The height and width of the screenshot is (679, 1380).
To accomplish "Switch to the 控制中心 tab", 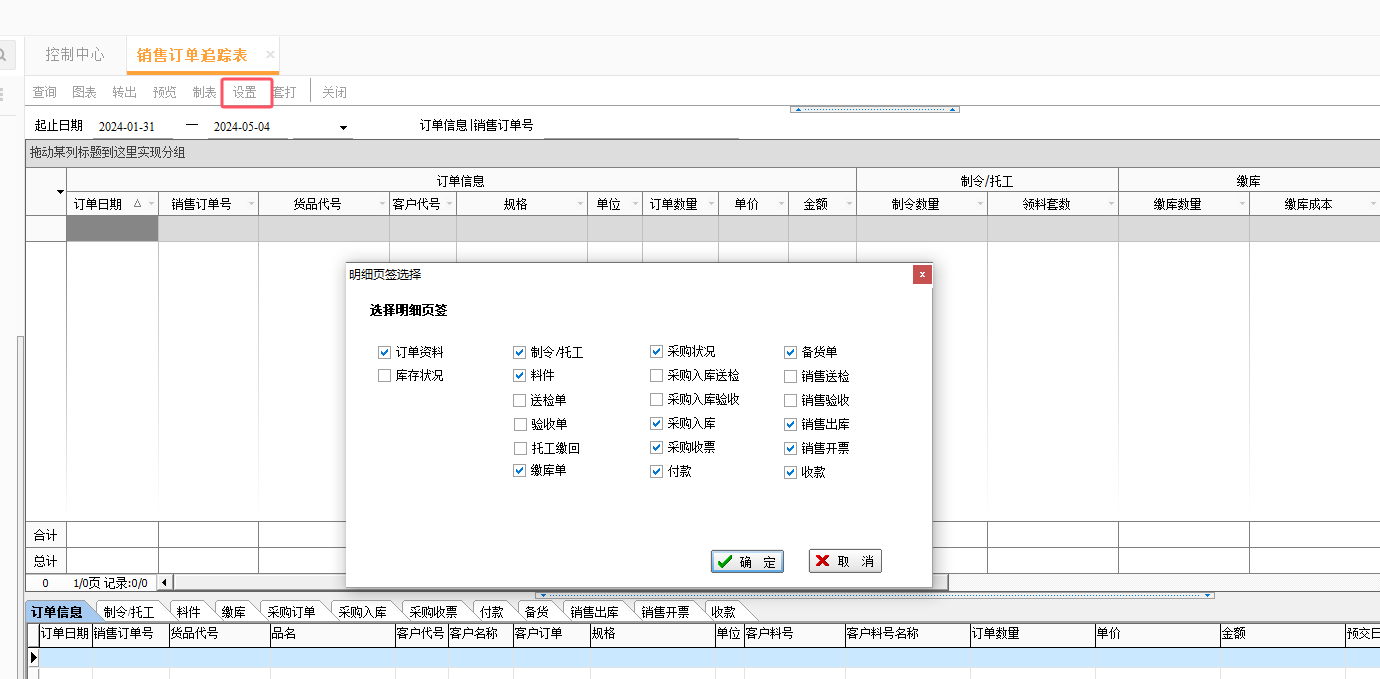I will (x=75, y=55).
